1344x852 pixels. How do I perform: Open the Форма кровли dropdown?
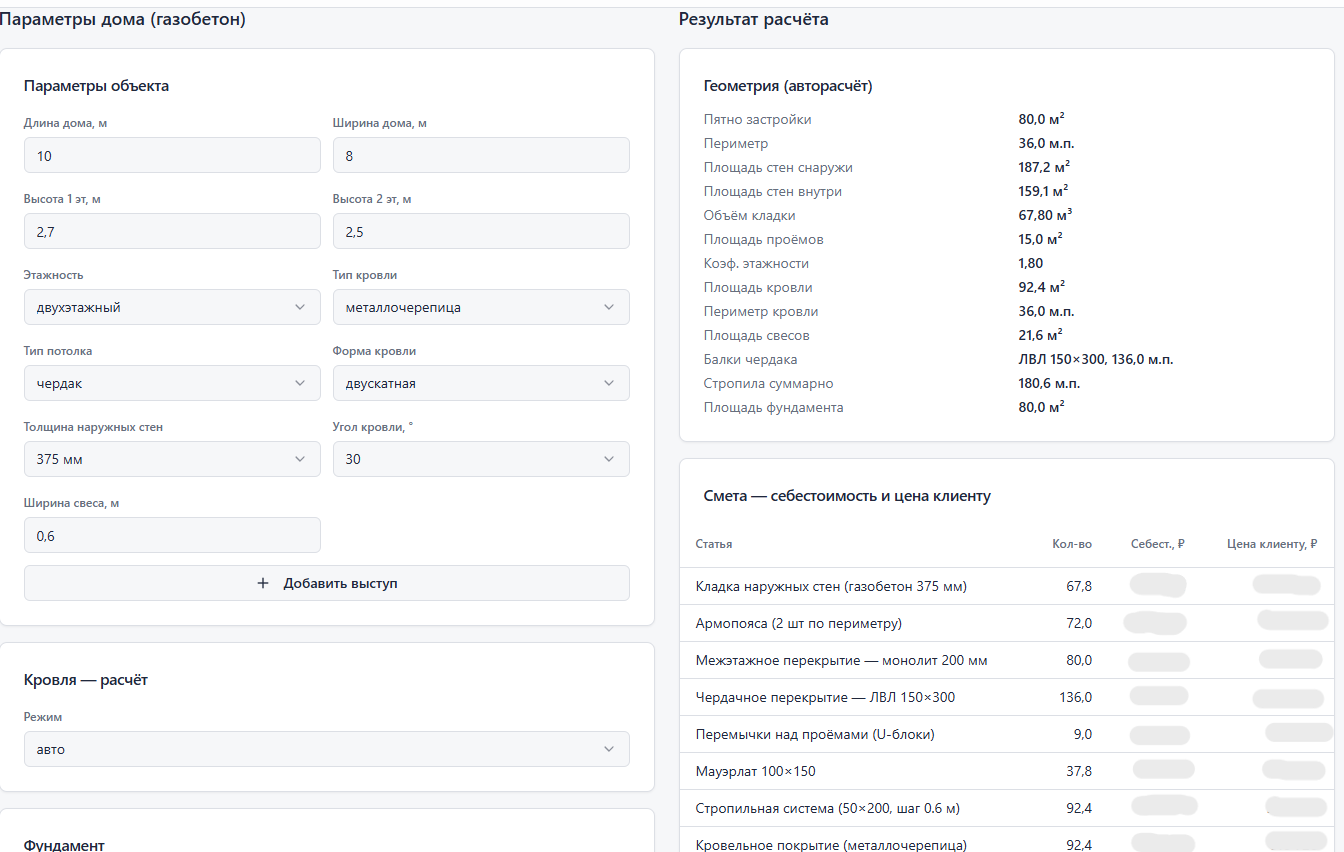click(x=481, y=383)
